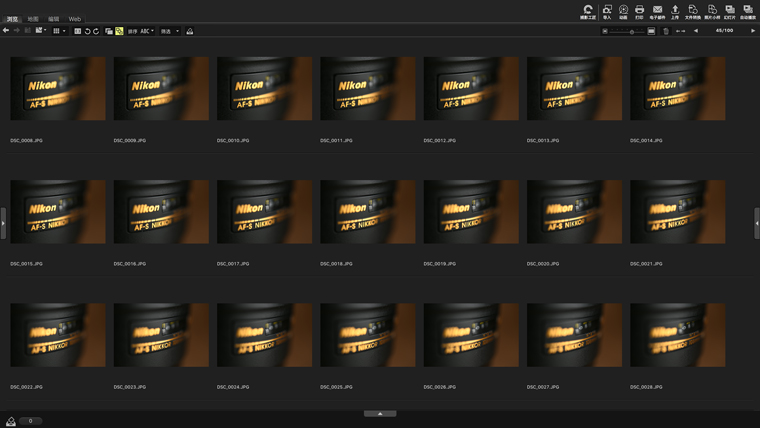This screenshot has width=760, height=428.
Task: Go to next image with right arrow
Action: [753, 31]
